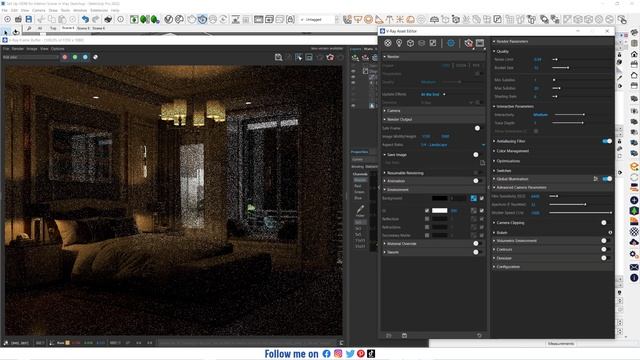This screenshot has height=360, width=640.
Task: Click the Print icon in SketchUp toolbar
Action: click(x=108, y=19)
